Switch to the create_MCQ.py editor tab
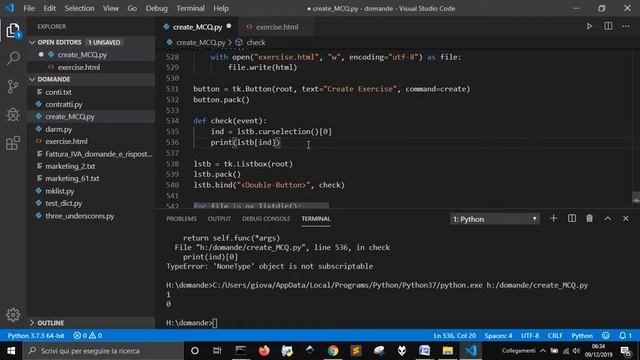The width and height of the screenshot is (640, 360). pyautogui.click(x=197, y=27)
